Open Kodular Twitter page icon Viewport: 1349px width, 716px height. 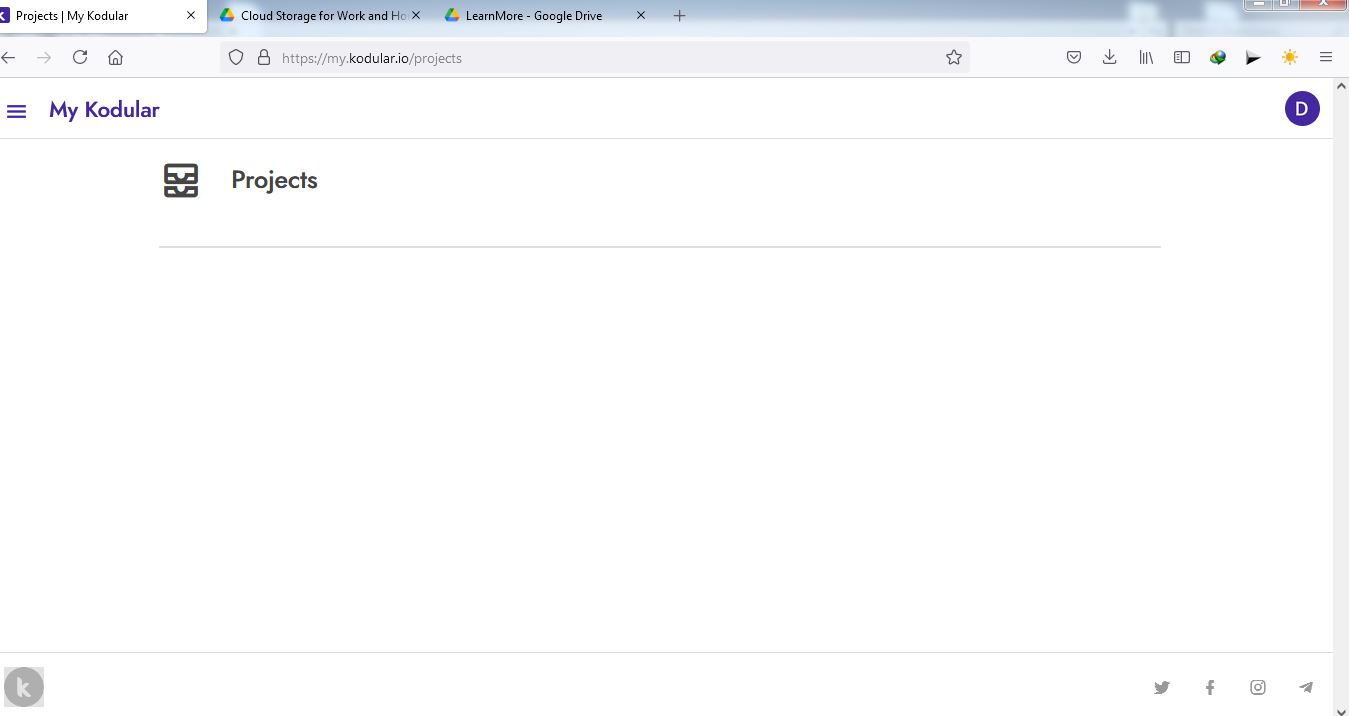1161,687
